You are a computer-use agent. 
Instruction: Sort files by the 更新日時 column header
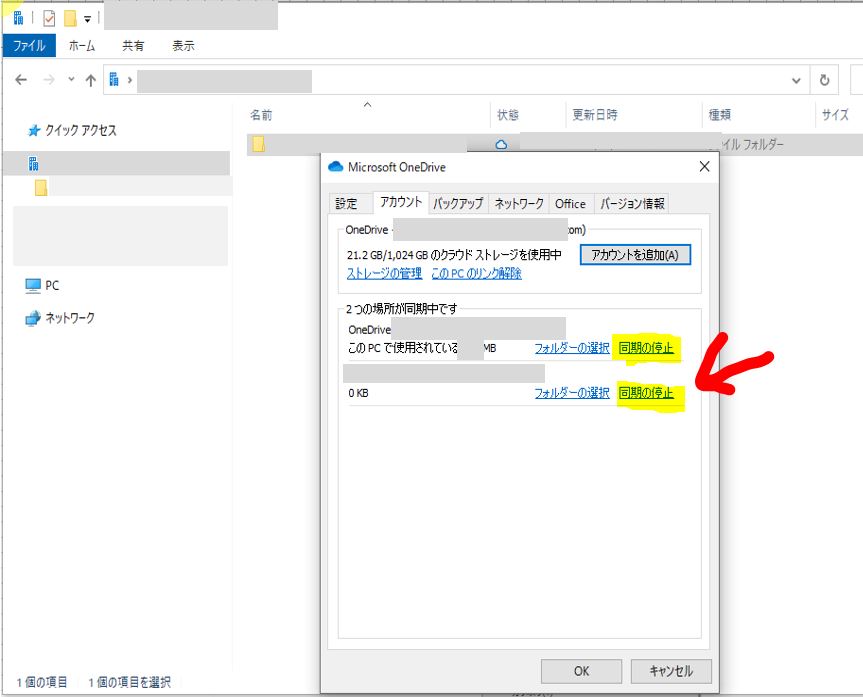click(x=594, y=115)
